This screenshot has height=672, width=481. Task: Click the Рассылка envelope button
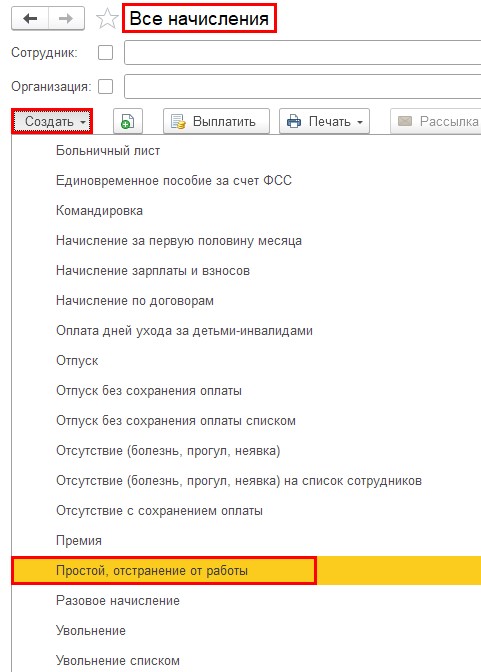436,121
